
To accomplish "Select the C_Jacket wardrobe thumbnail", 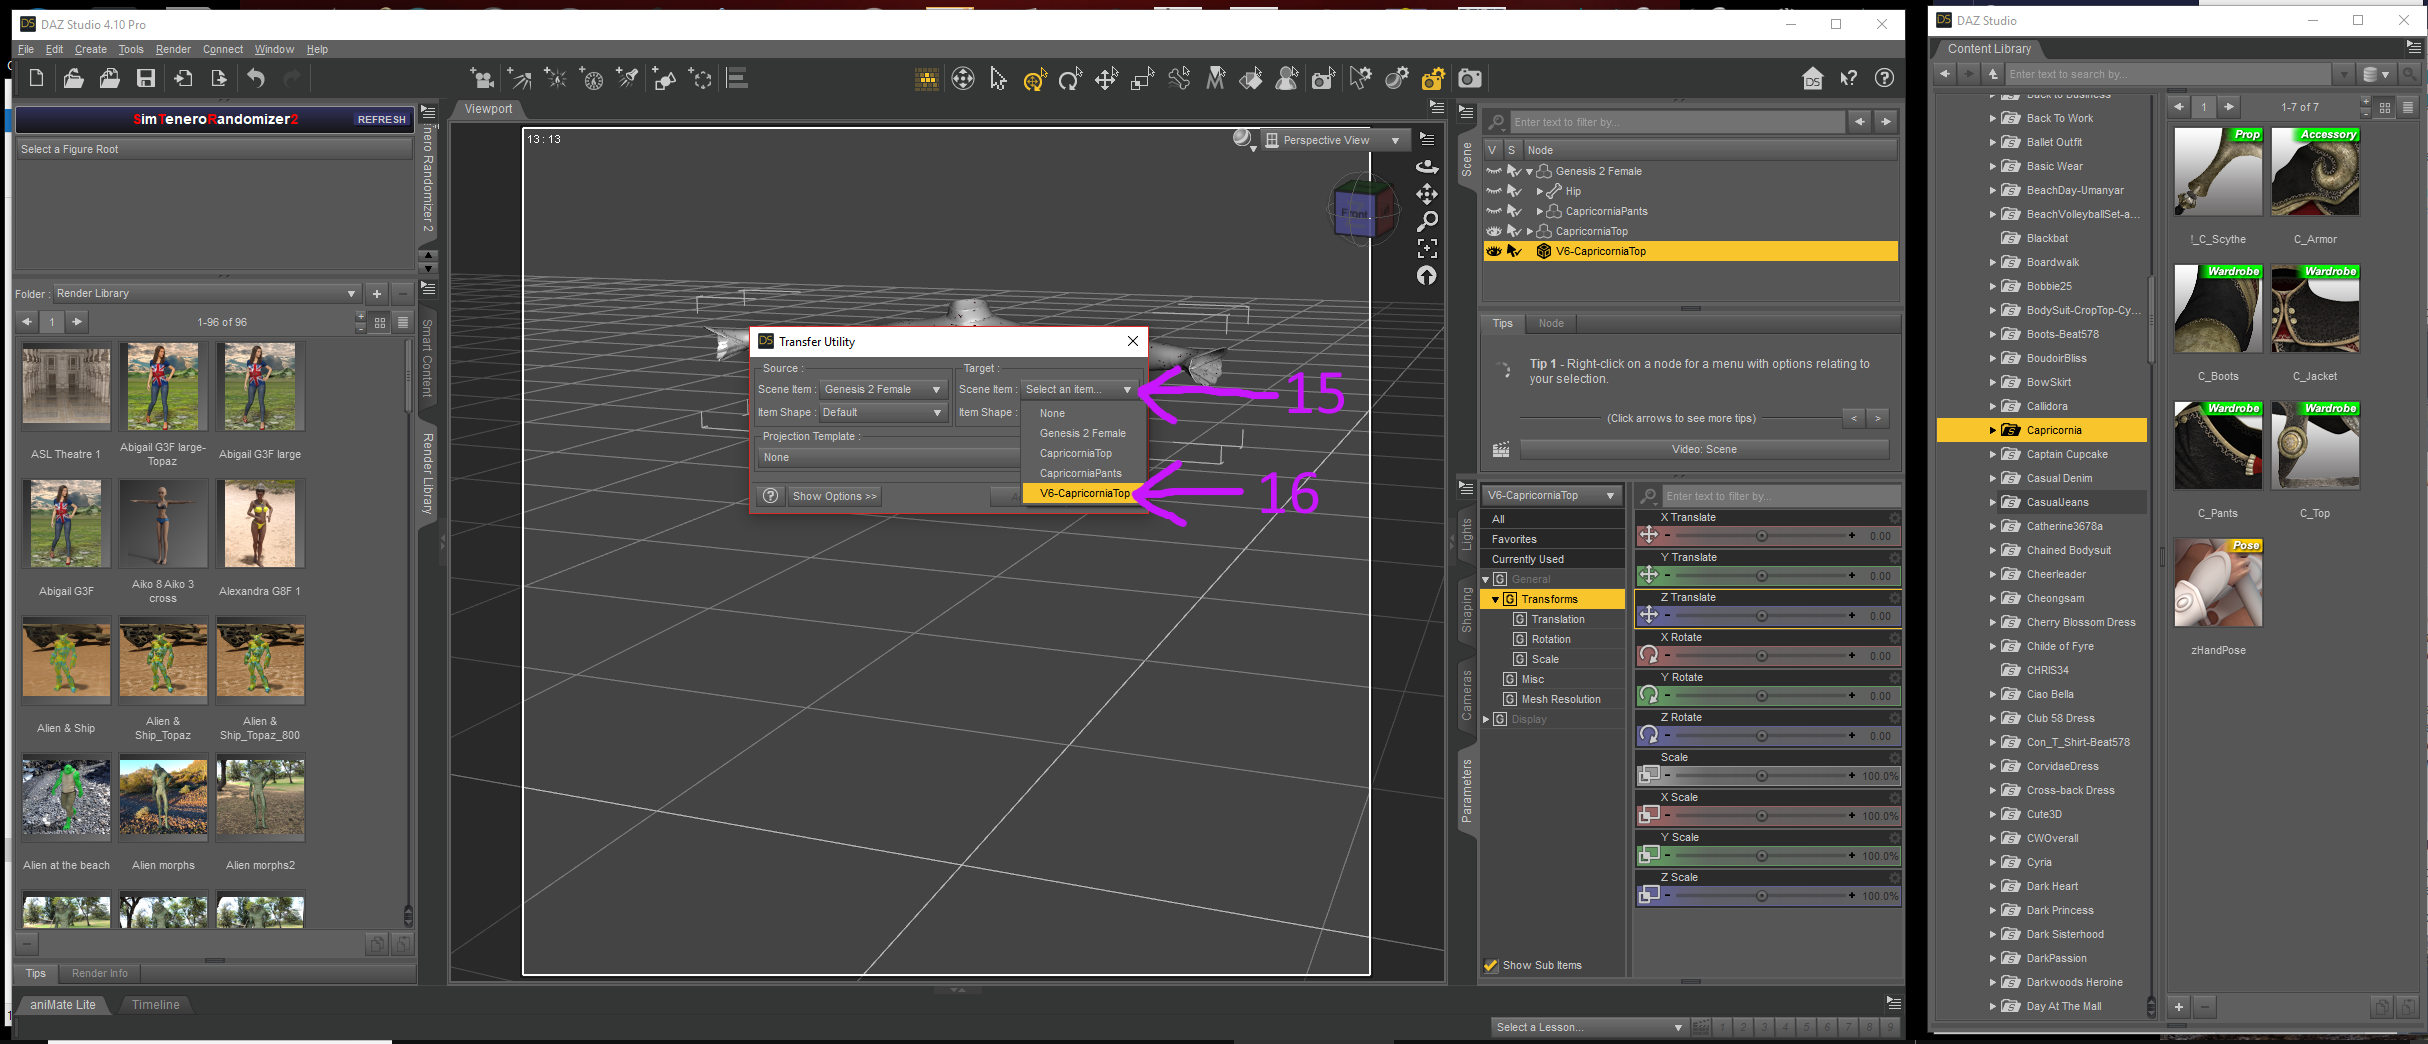I will point(2314,310).
